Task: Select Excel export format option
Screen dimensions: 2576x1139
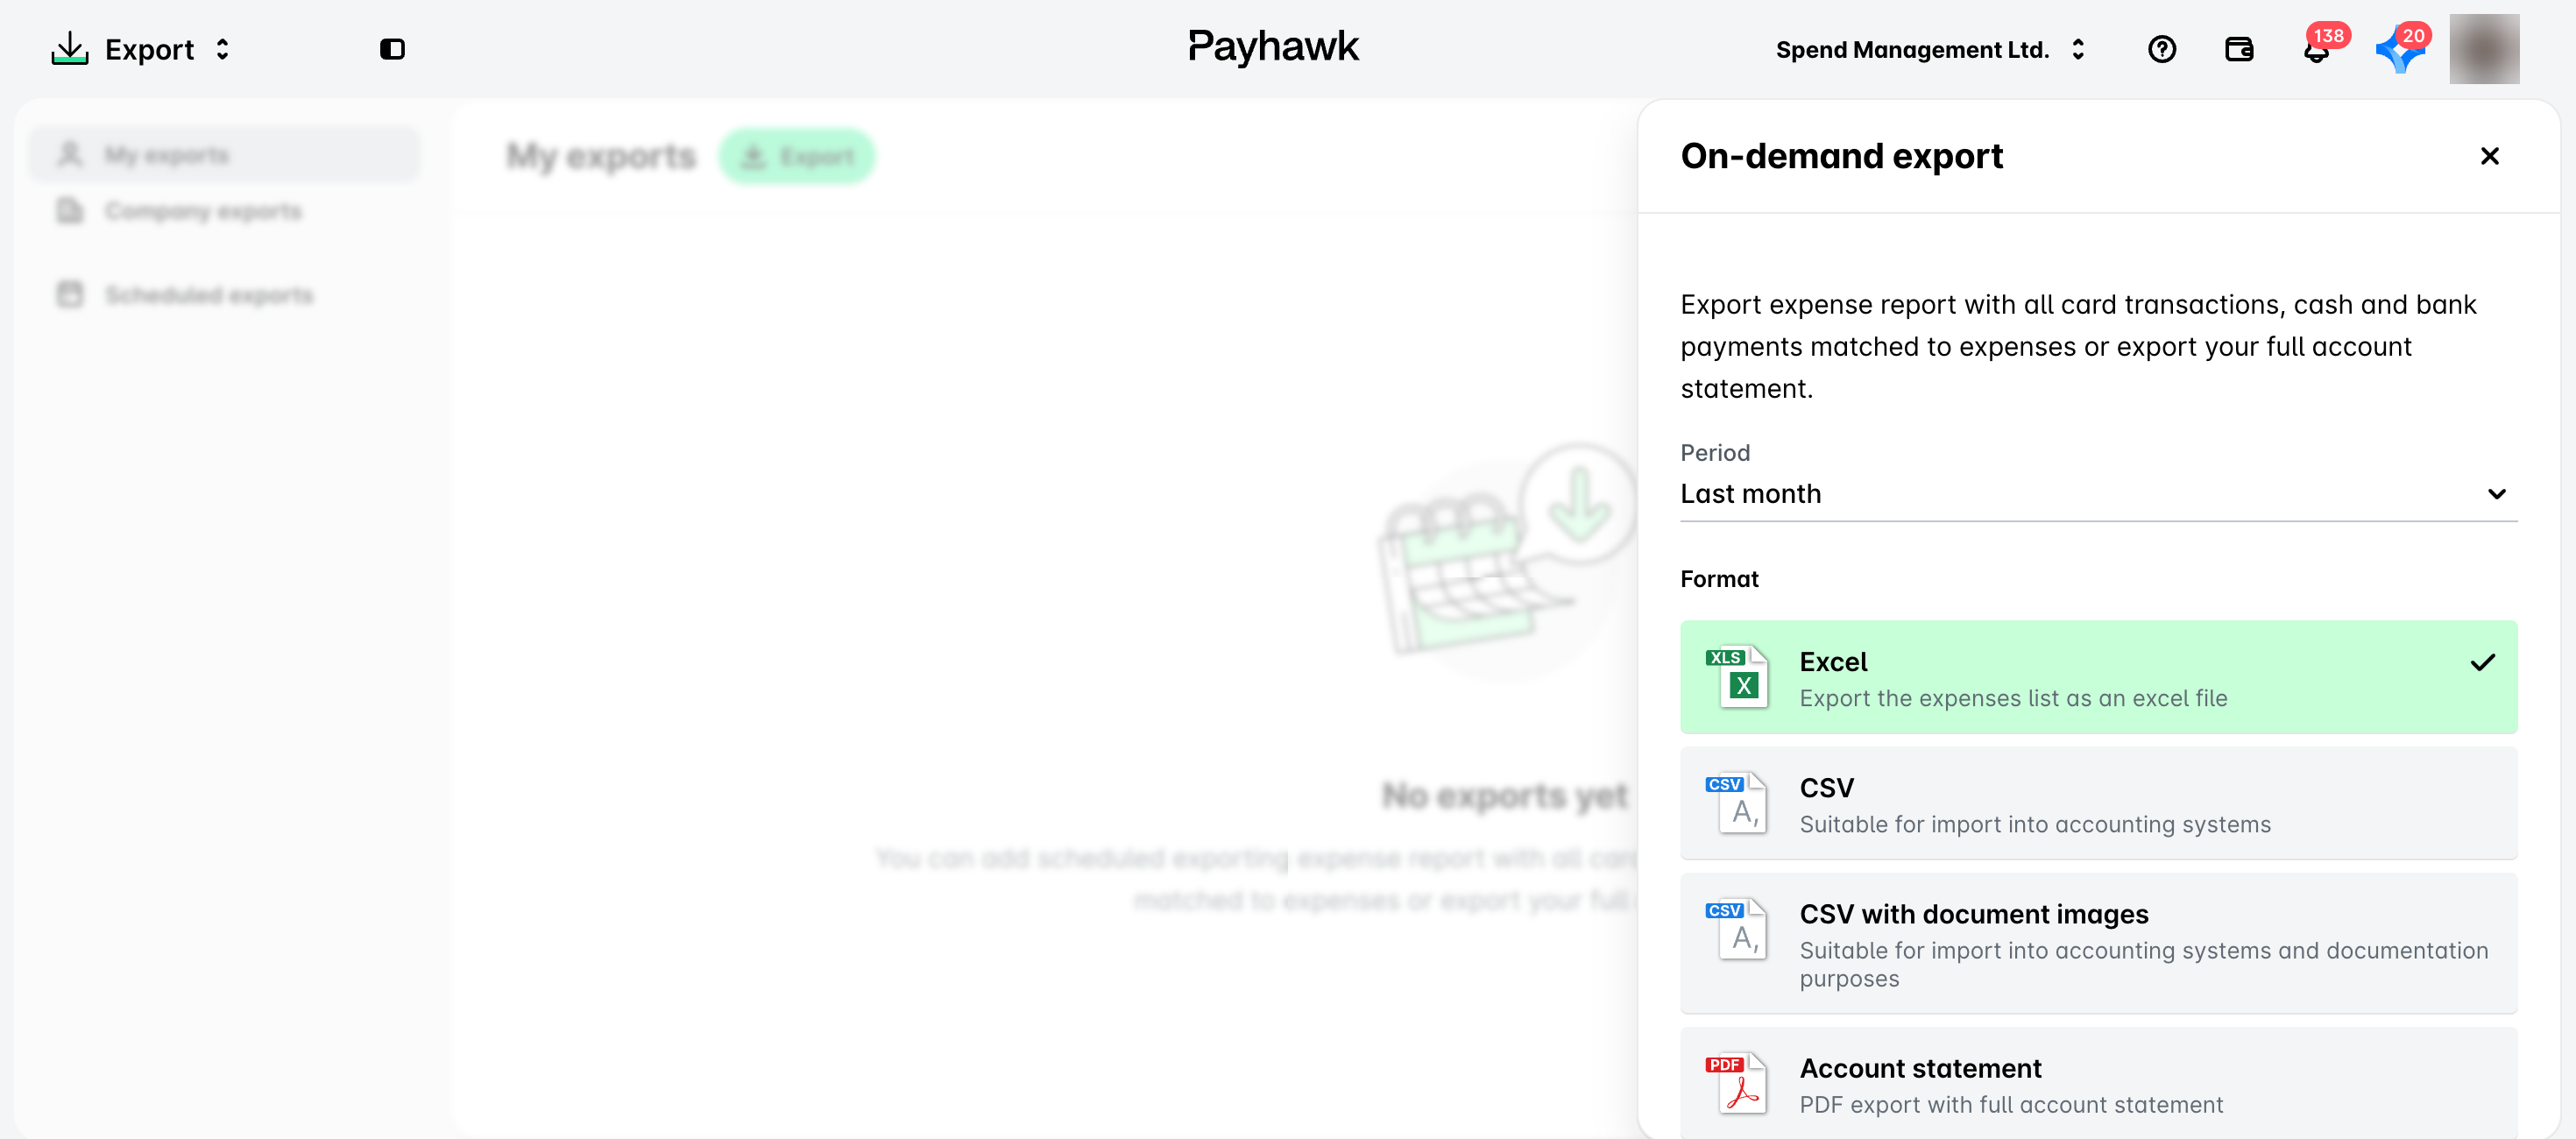Action: [2098, 677]
